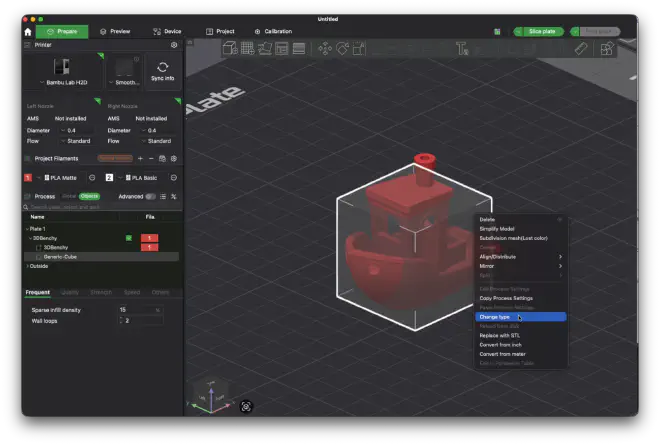660x445 pixels.
Task: Toggle printable checkbox for 3DBenchy
Action: tap(129, 238)
